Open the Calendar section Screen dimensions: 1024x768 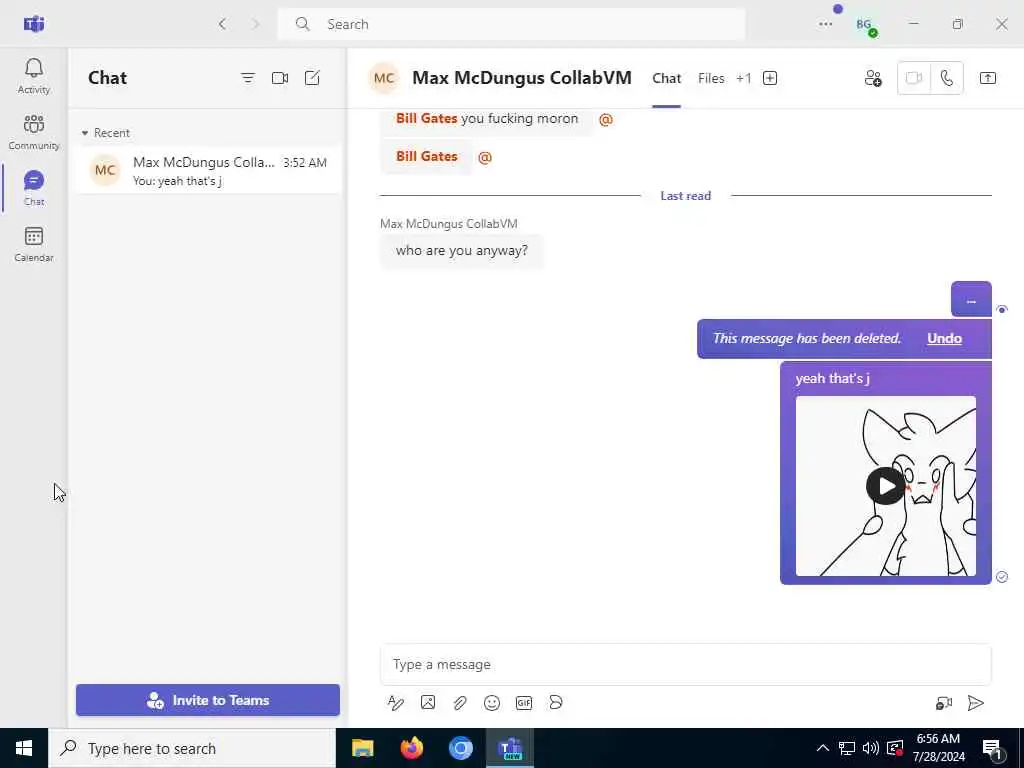click(33, 244)
